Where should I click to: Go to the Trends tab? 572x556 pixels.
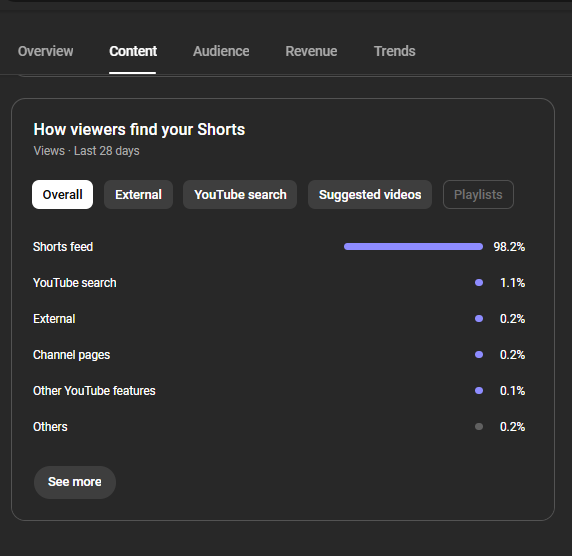[x=395, y=51]
